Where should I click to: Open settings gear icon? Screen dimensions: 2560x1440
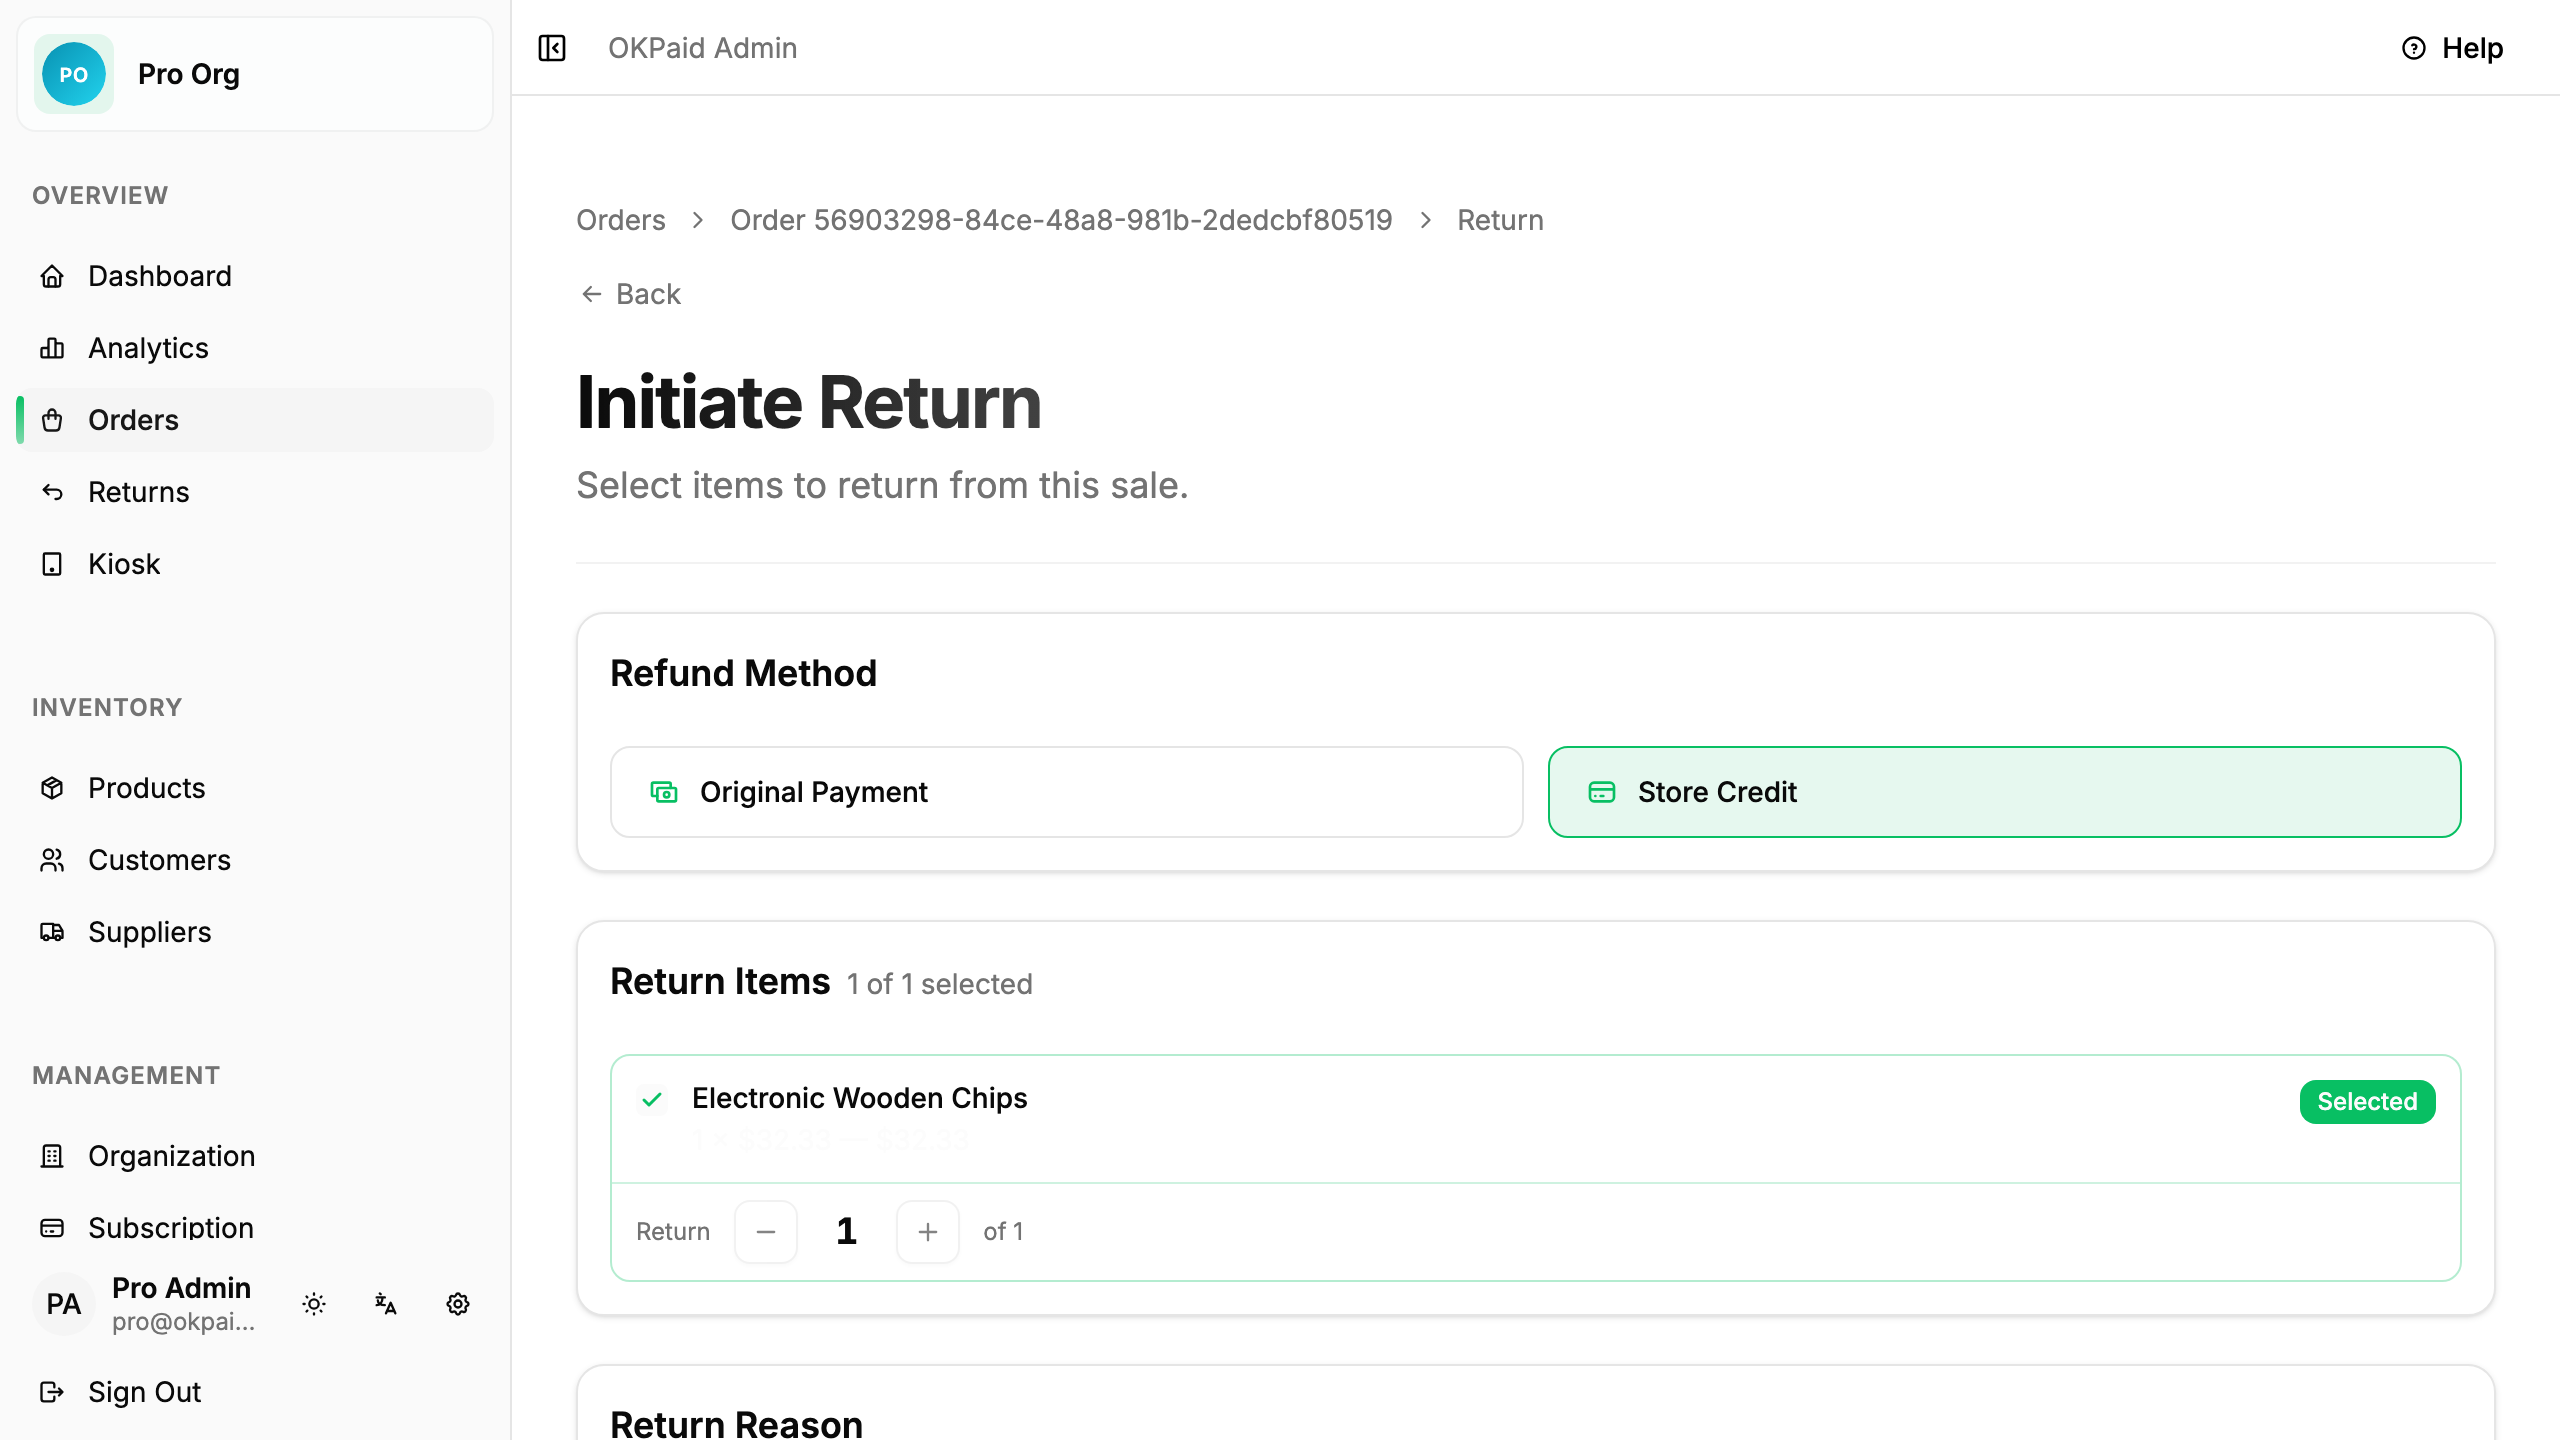pyautogui.click(x=458, y=1304)
